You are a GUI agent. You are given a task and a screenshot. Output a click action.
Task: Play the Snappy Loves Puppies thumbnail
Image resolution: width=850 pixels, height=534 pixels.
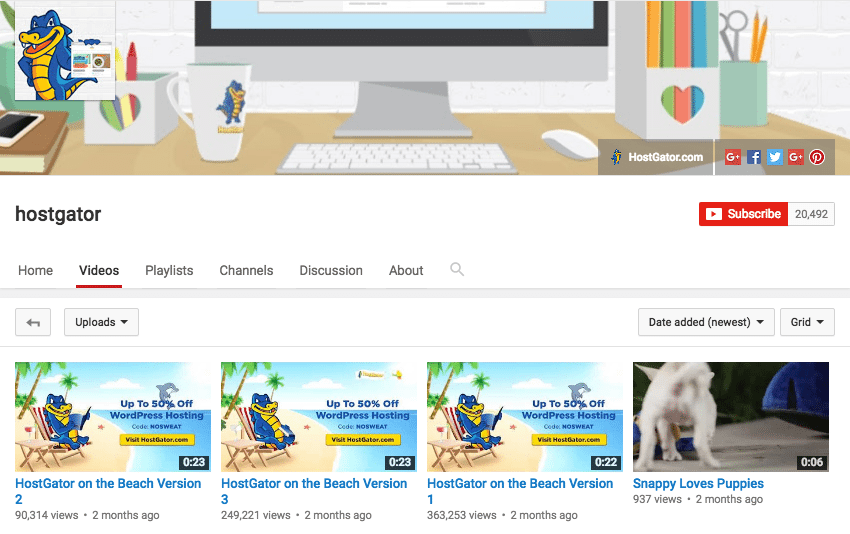point(731,417)
